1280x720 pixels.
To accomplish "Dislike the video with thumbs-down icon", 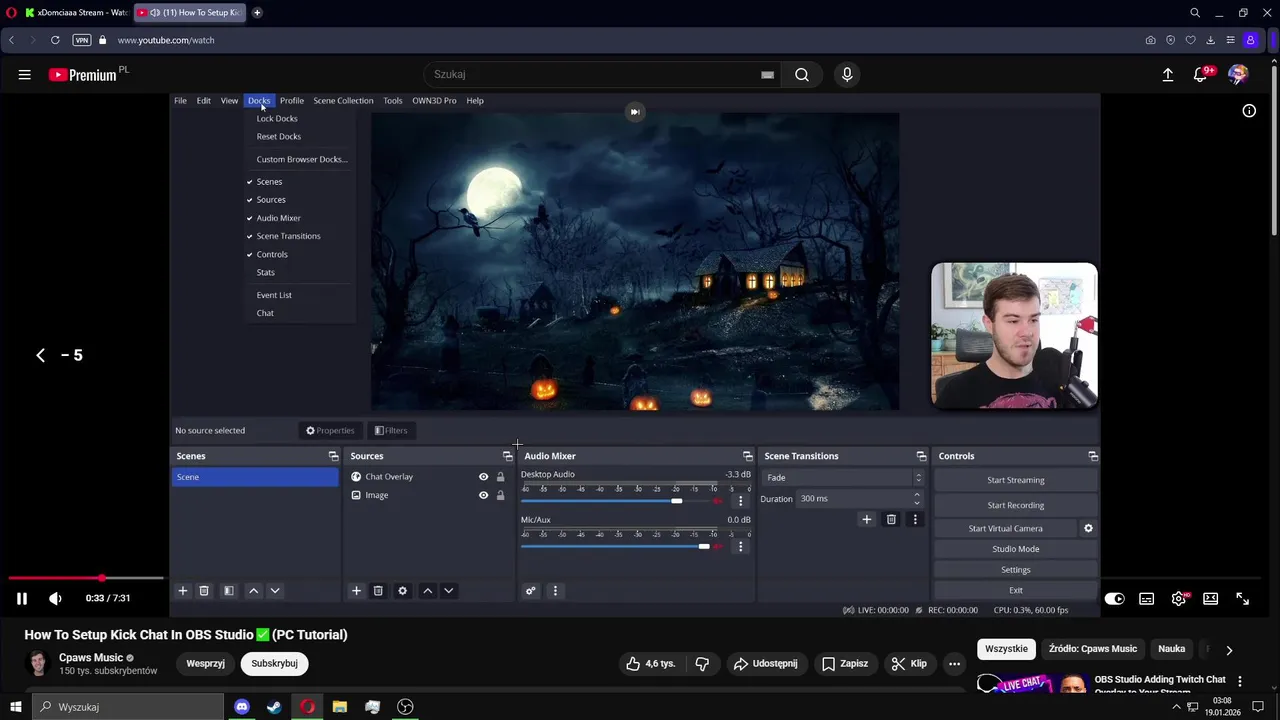I will 702,663.
